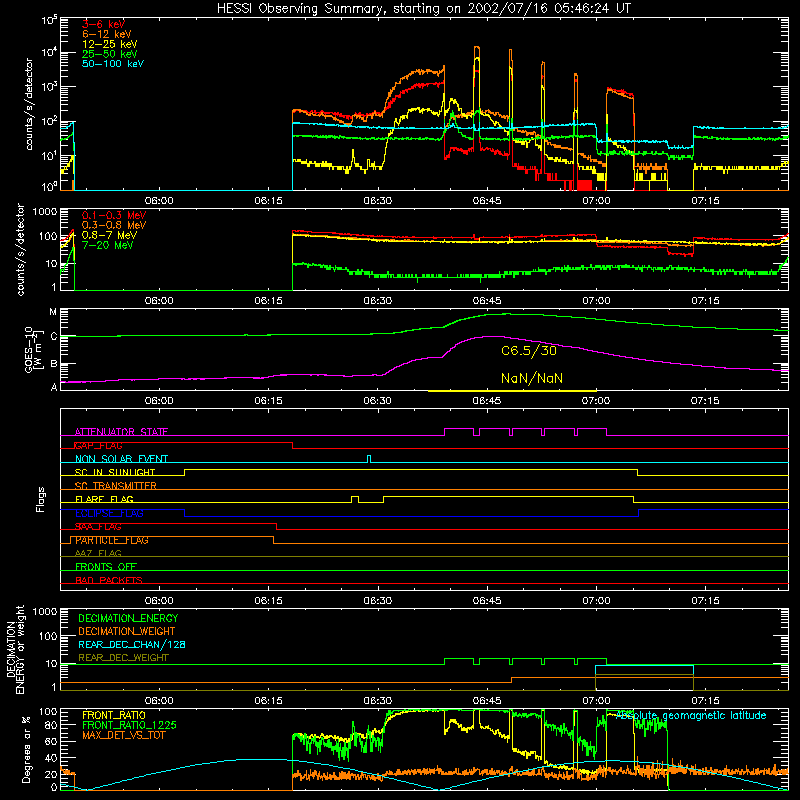Click the 07:15 time label under decimation plot

[705, 701]
